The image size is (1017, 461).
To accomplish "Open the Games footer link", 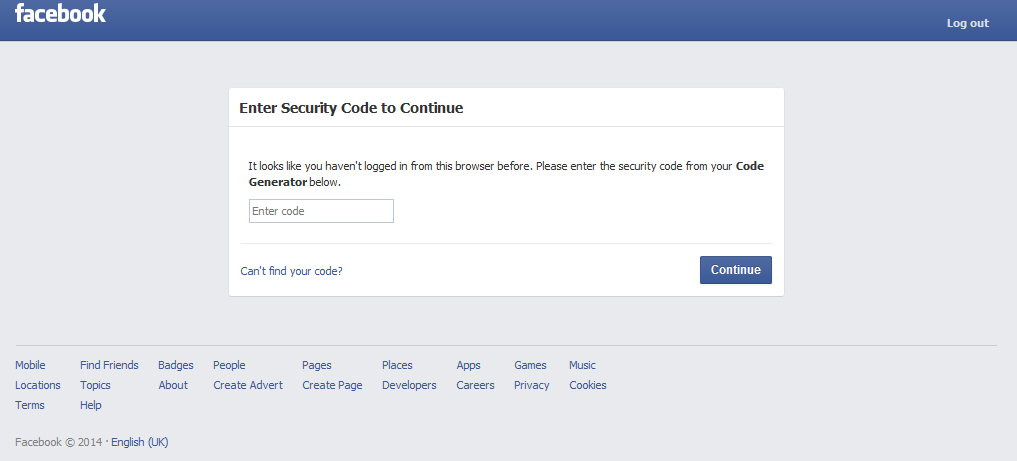I will pyautogui.click(x=530, y=365).
